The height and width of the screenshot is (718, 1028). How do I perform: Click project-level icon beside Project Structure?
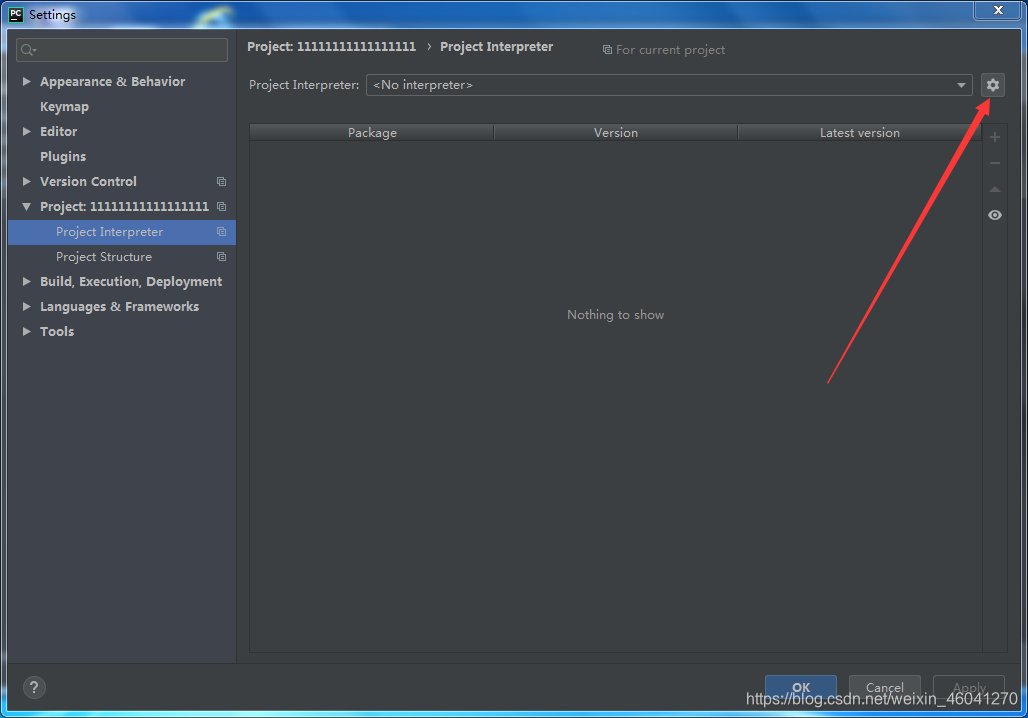[x=222, y=256]
